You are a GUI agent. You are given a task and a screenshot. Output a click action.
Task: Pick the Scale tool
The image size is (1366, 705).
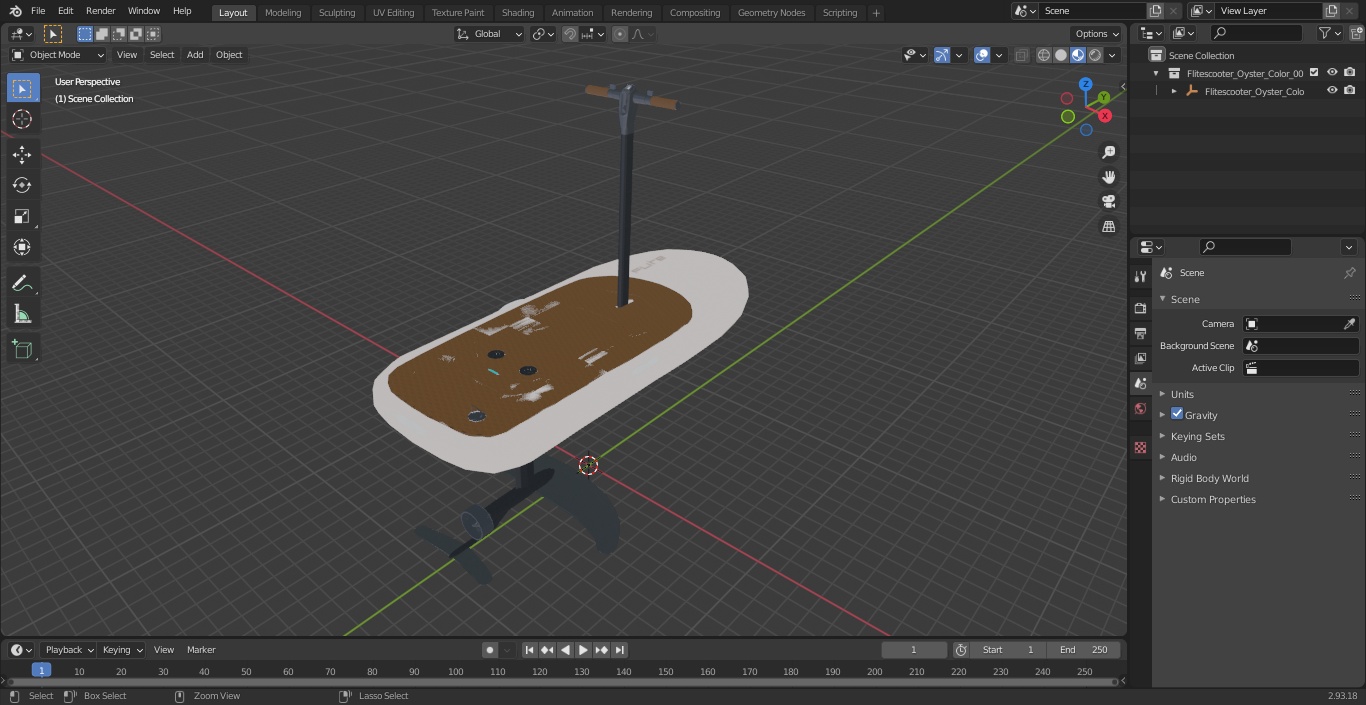pos(22,216)
